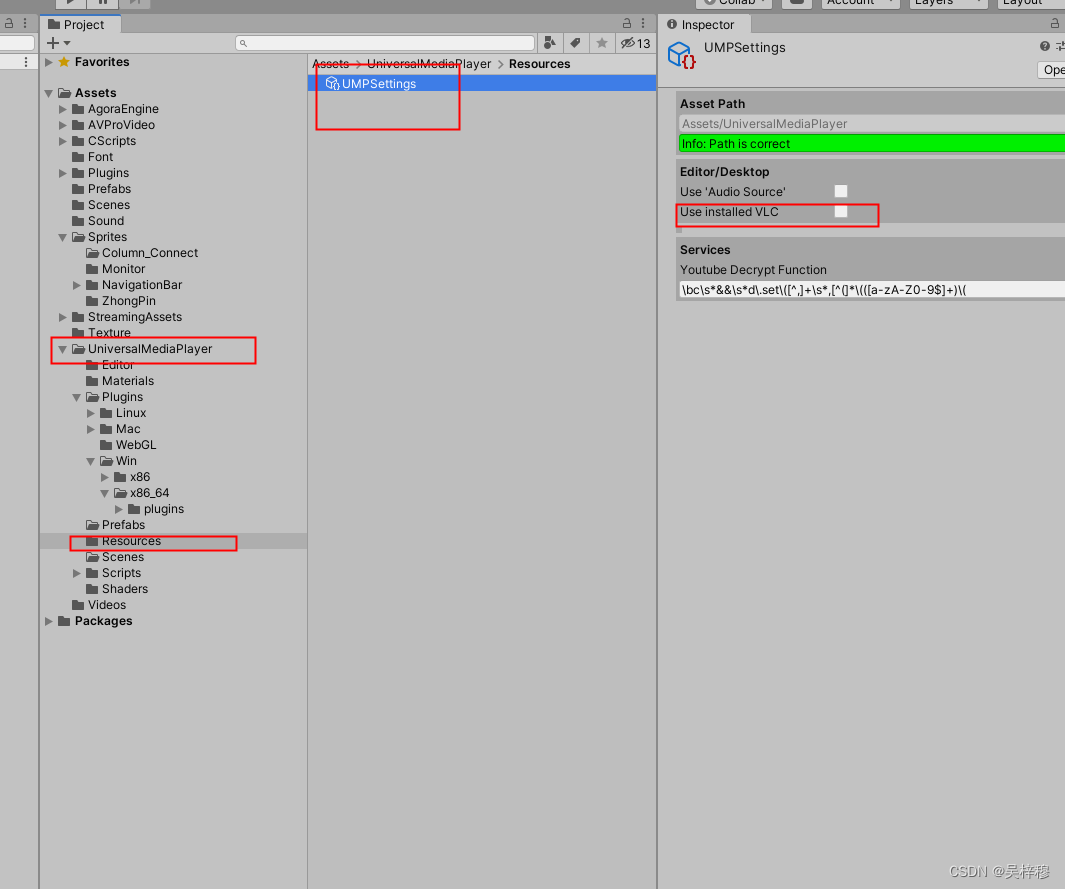Click the WebGL folder icon
Image resolution: width=1065 pixels, height=889 pixels.
coord(106,445)
